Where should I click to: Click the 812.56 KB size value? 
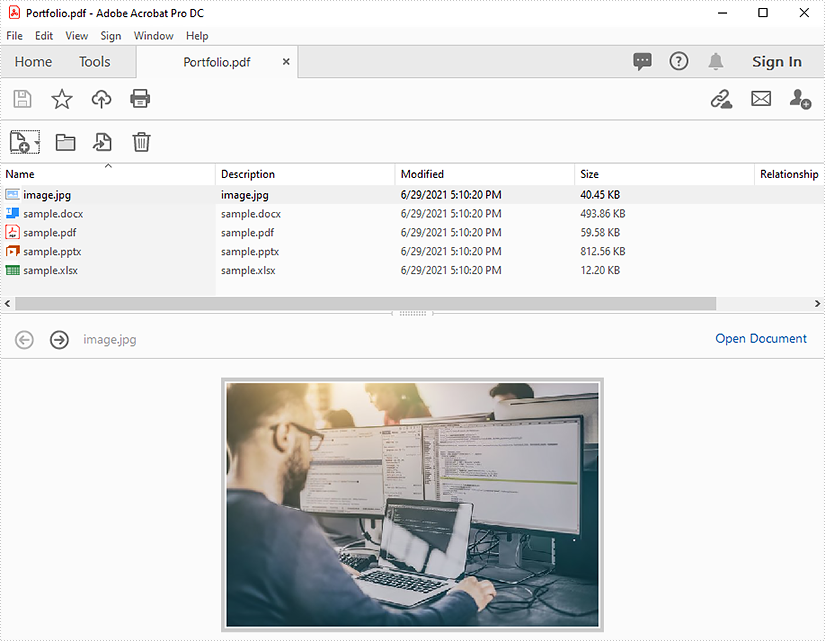pyautogui.click(x=603, y=252)
